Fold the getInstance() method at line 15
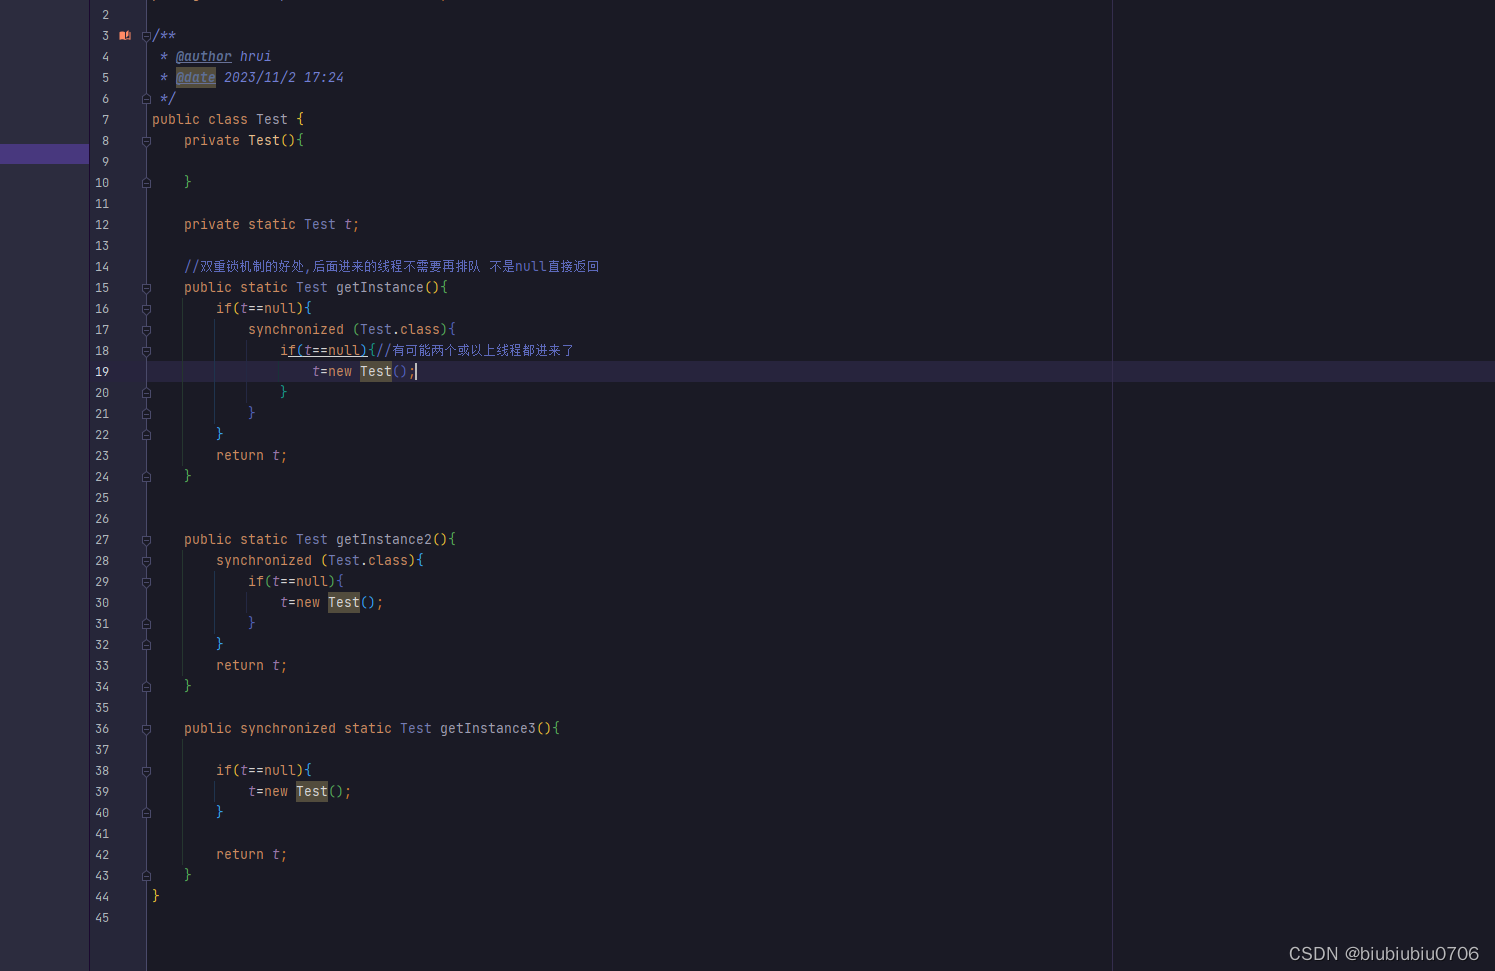 tap(146, 288)
